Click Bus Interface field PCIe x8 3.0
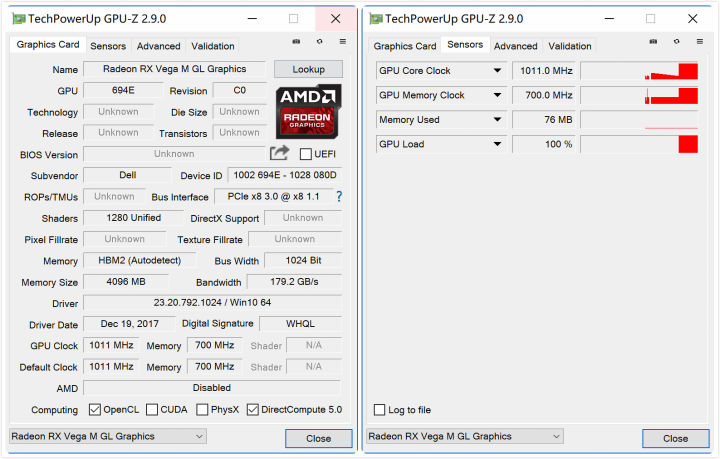This screenshot has width=720, height=459. [273, 196]
